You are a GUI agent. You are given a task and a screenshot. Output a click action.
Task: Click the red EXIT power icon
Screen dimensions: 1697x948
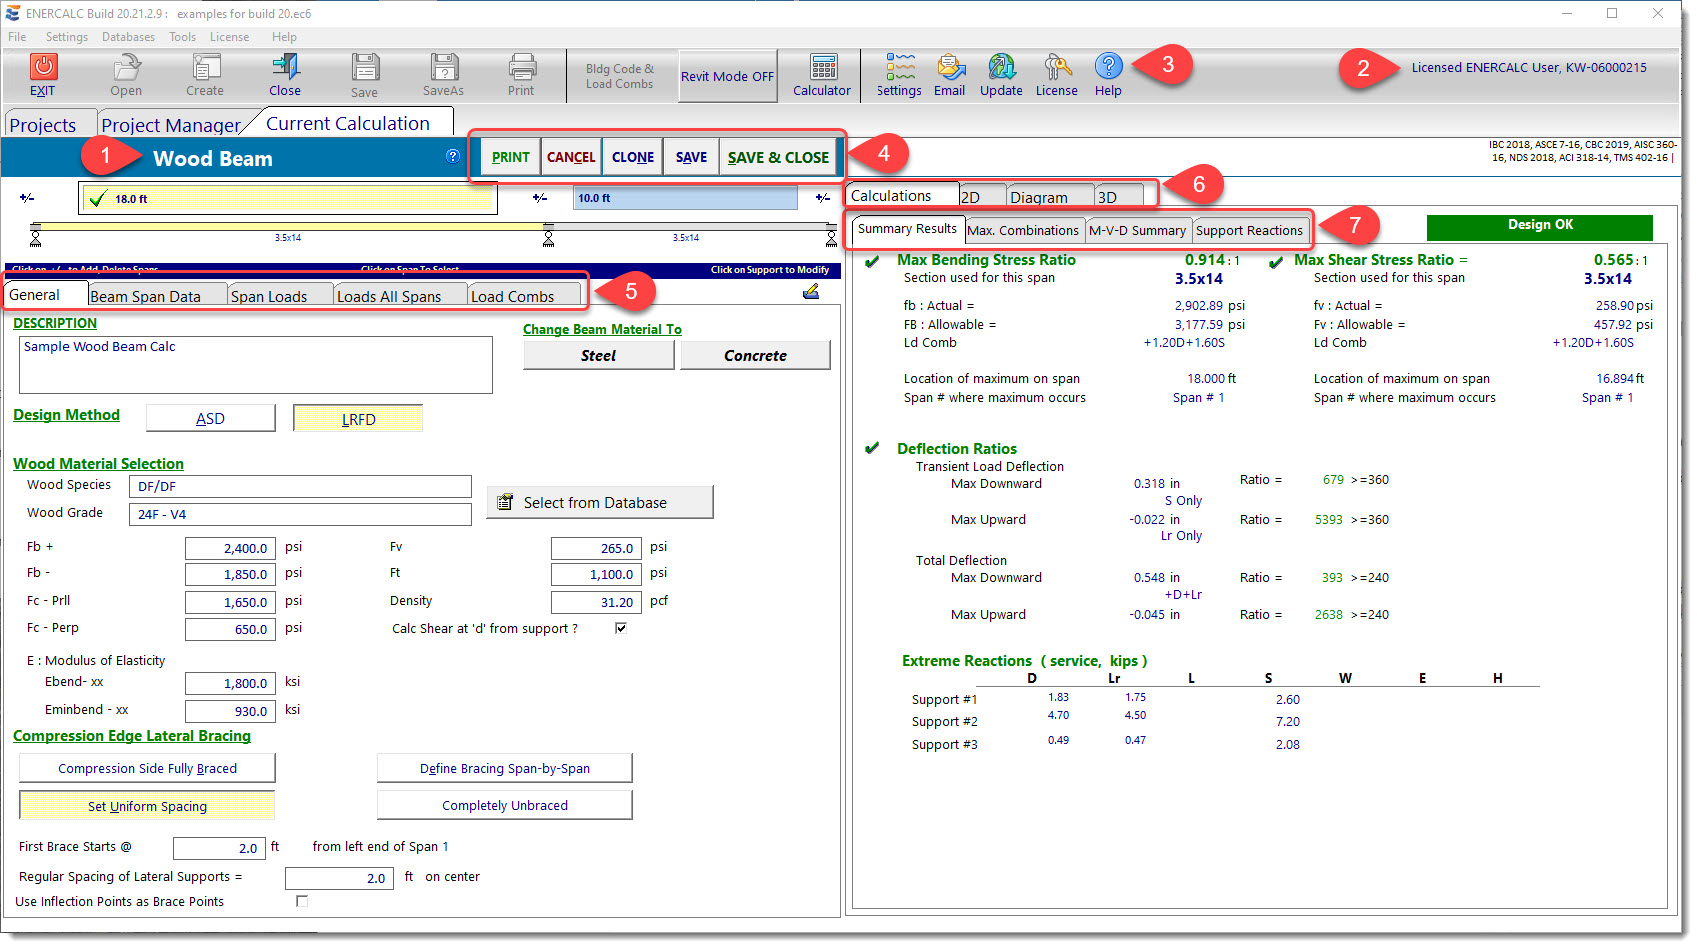pyautogui.click(x=43, y=68)
